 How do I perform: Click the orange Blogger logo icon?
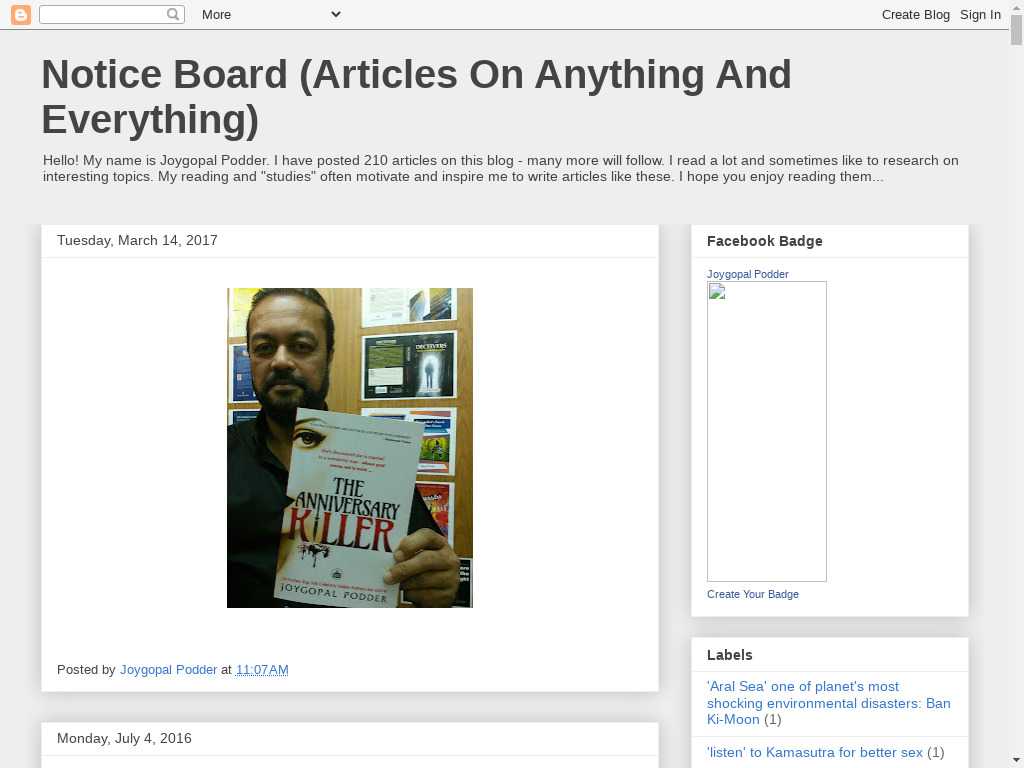(x=20, y=14)
